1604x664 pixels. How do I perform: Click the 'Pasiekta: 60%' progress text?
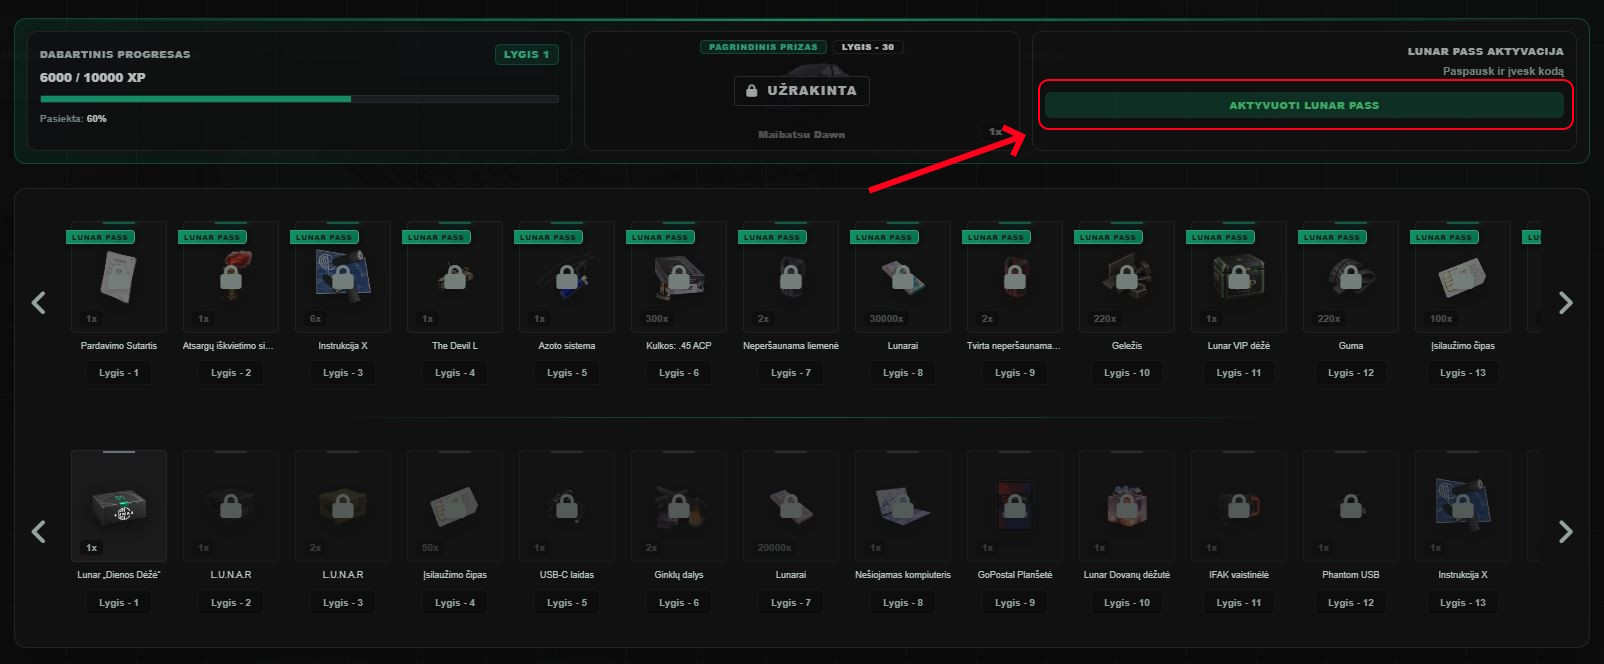73,118
